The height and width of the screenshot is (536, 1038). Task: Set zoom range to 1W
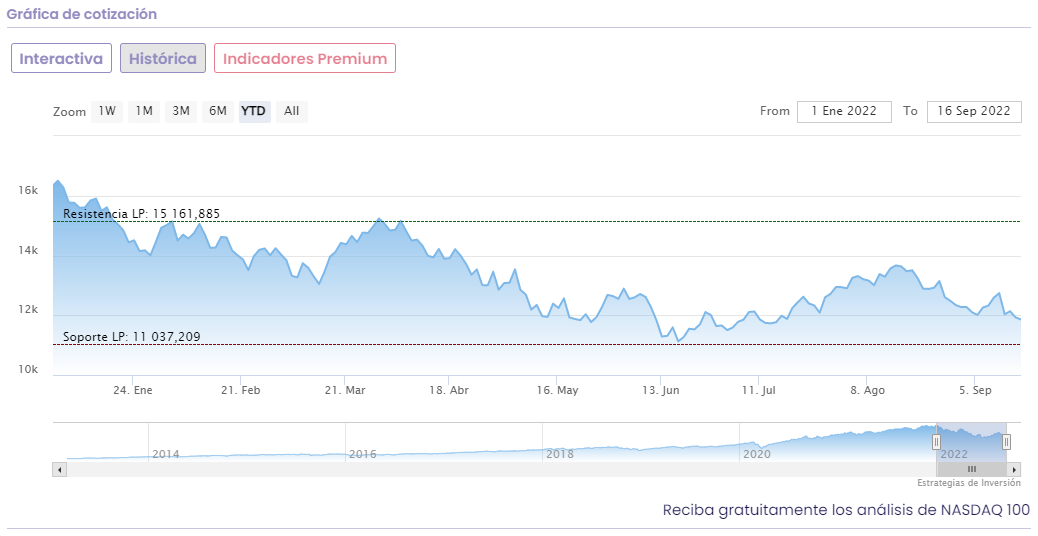[107, 111]
